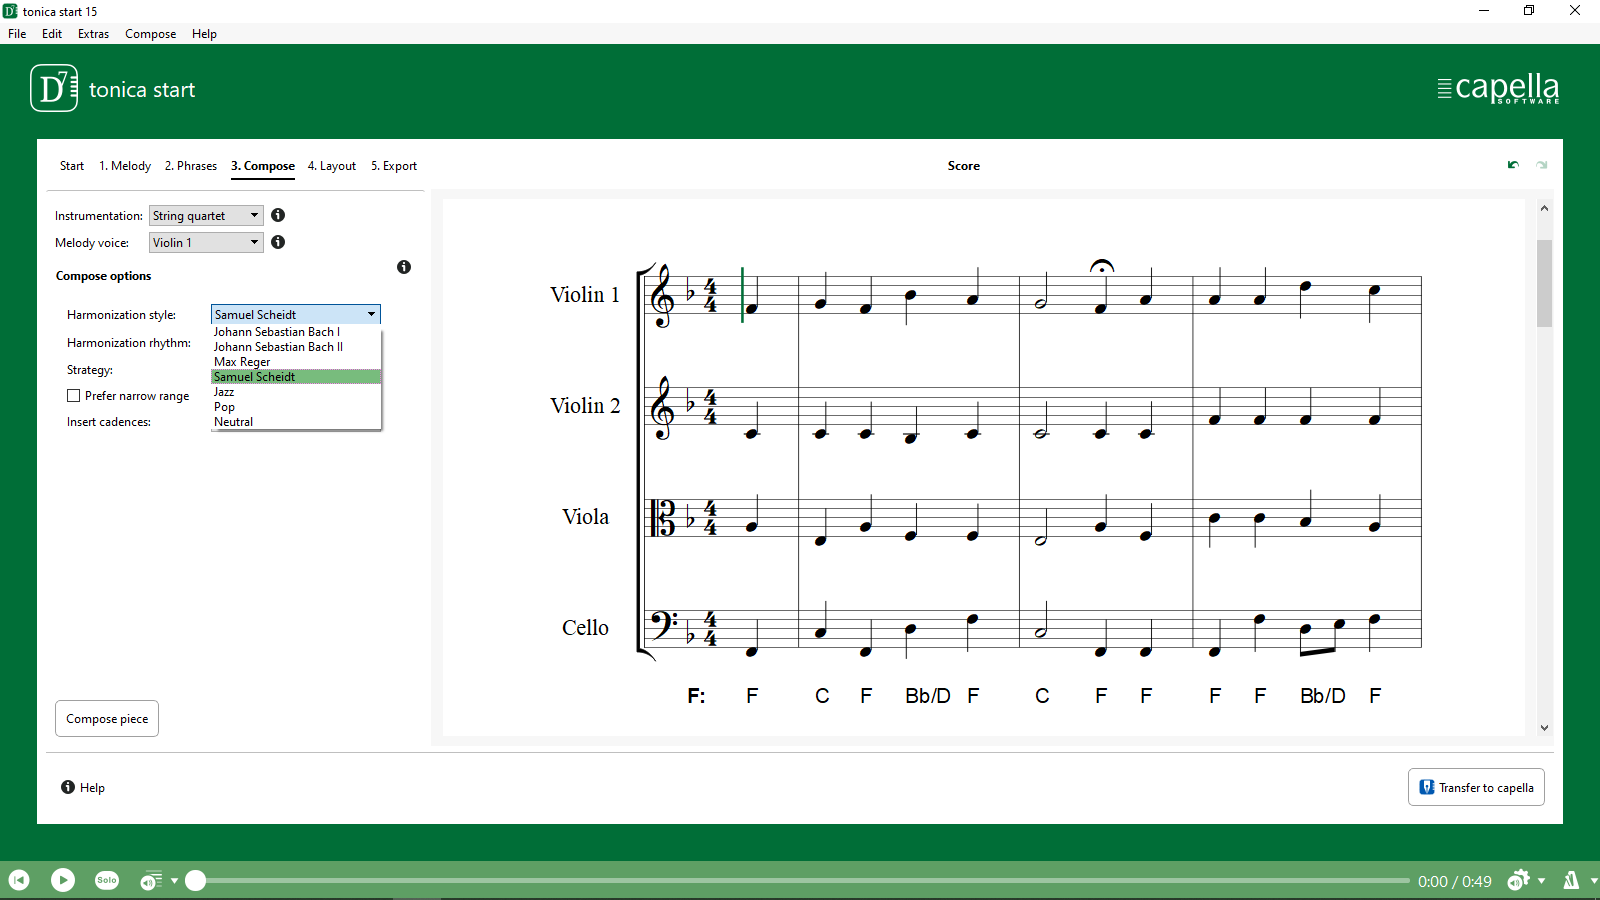Click the fermata note in Violin 1
This screenshot has width=1600, height=900.
(x=1101, y=308)
